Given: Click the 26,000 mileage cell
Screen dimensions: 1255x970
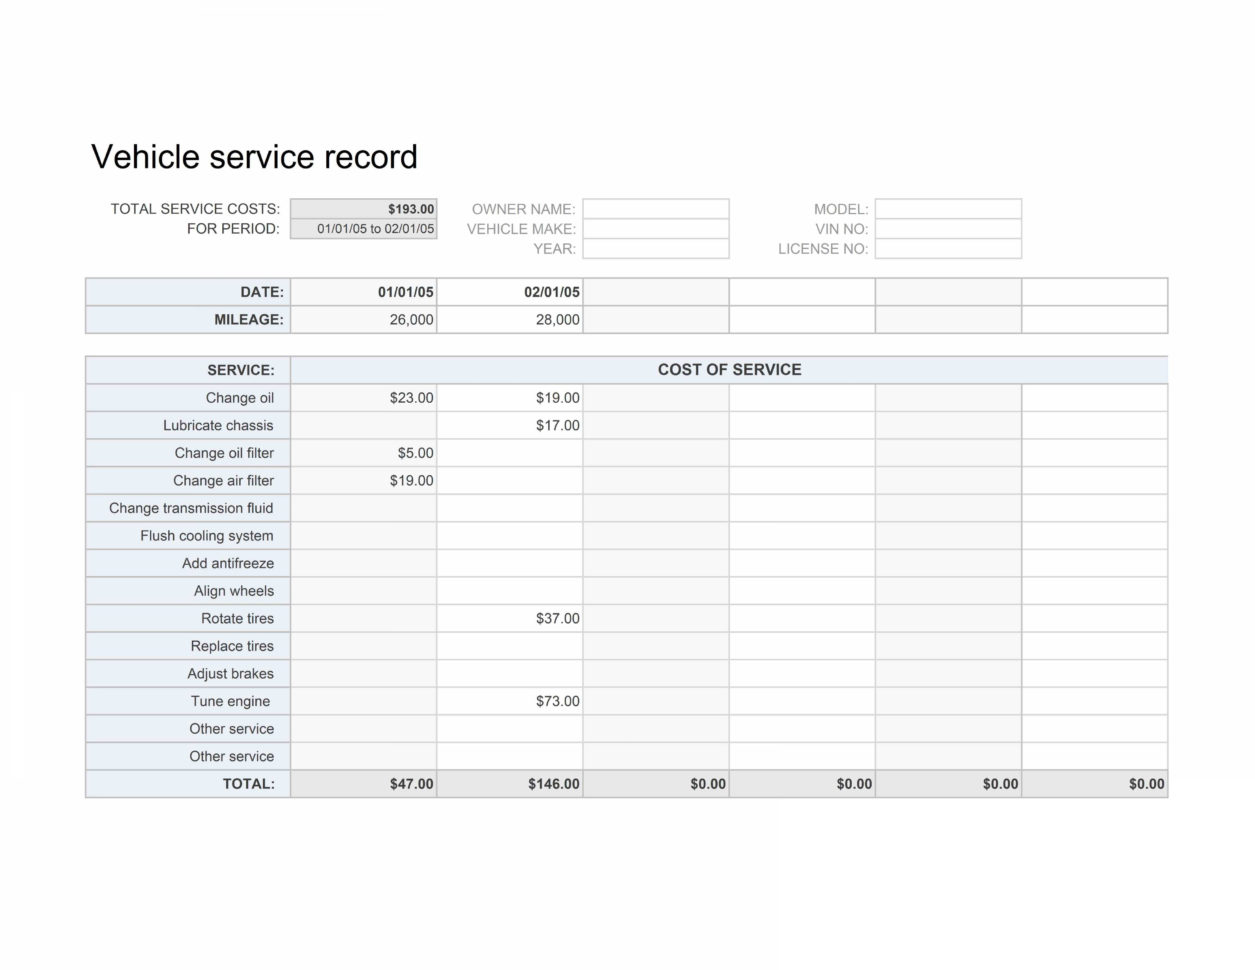Looking at the screenshot, I should tap(363, 319).
